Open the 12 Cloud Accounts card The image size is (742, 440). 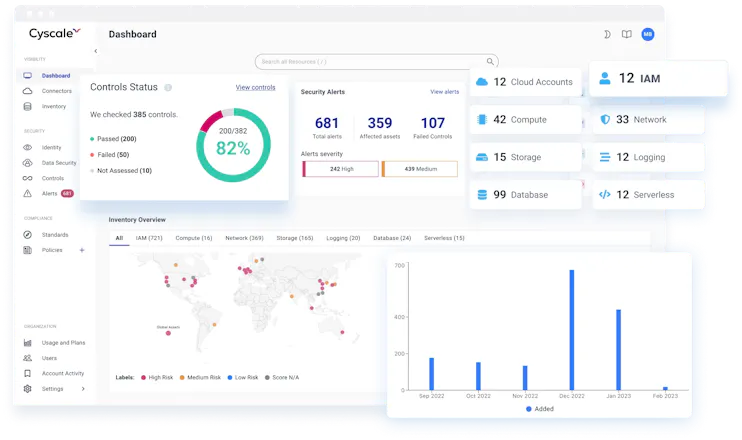coord(525,82)
